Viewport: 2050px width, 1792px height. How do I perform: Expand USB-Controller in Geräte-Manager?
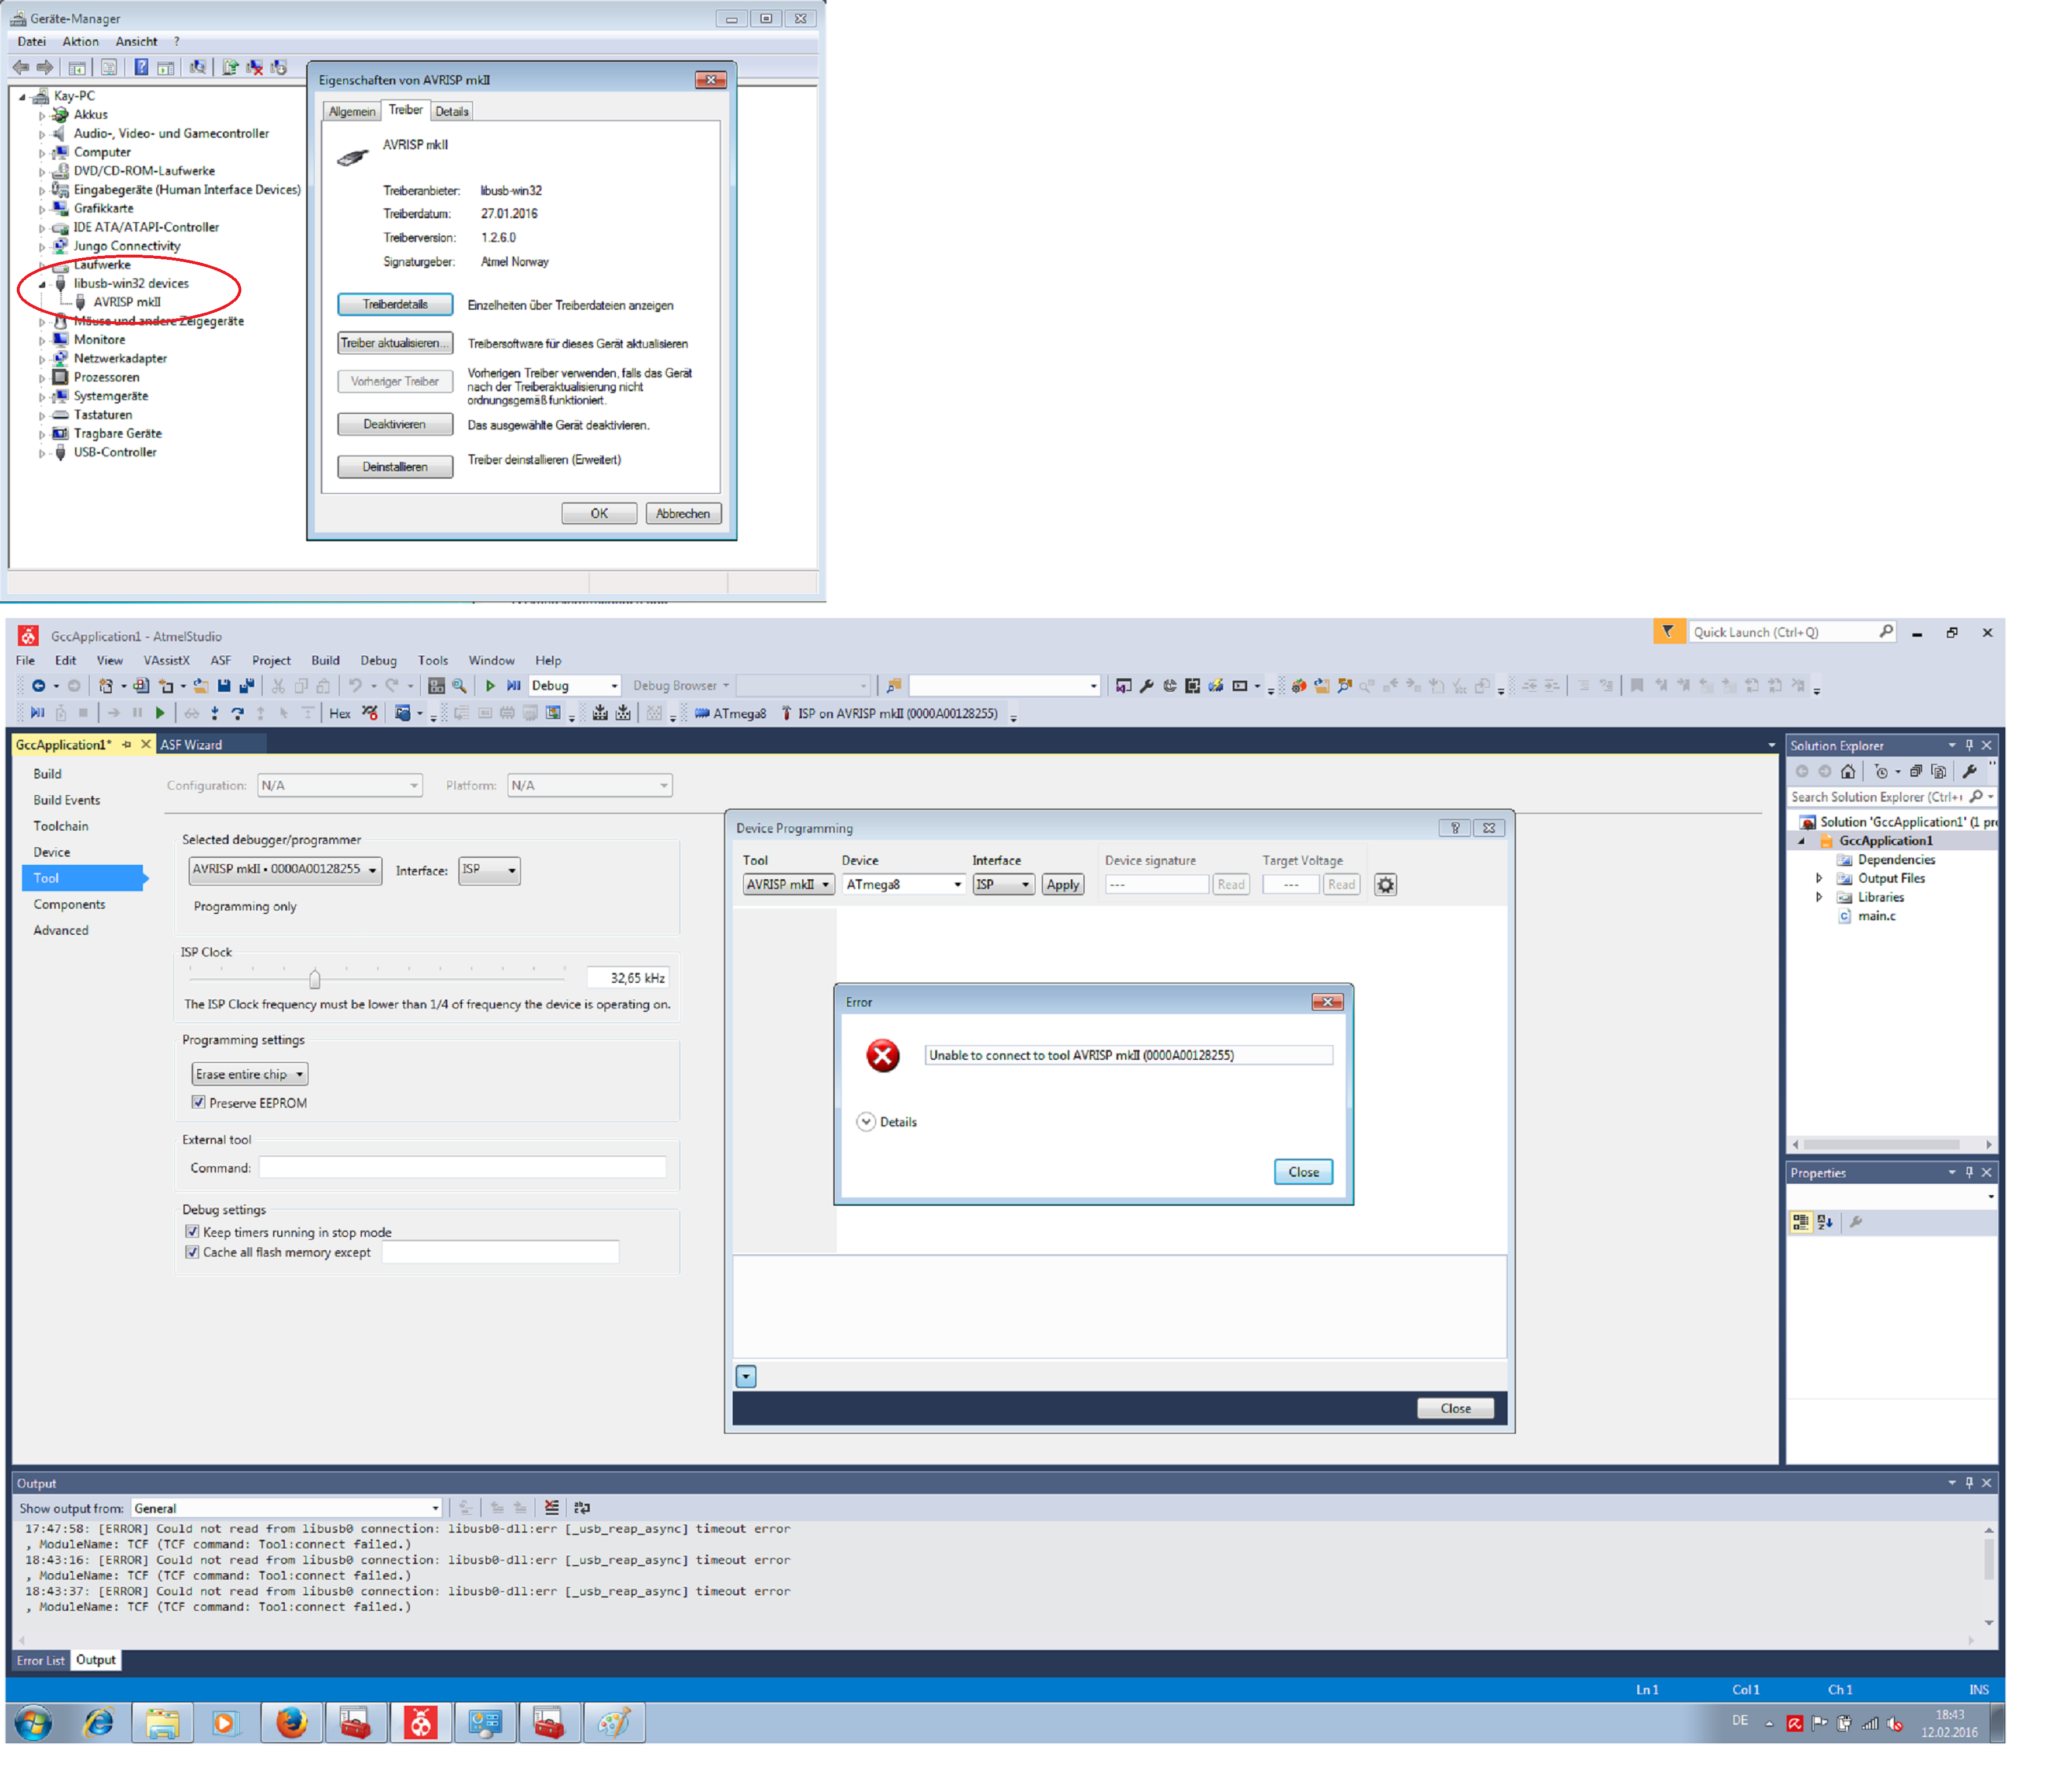coord(42,453)
